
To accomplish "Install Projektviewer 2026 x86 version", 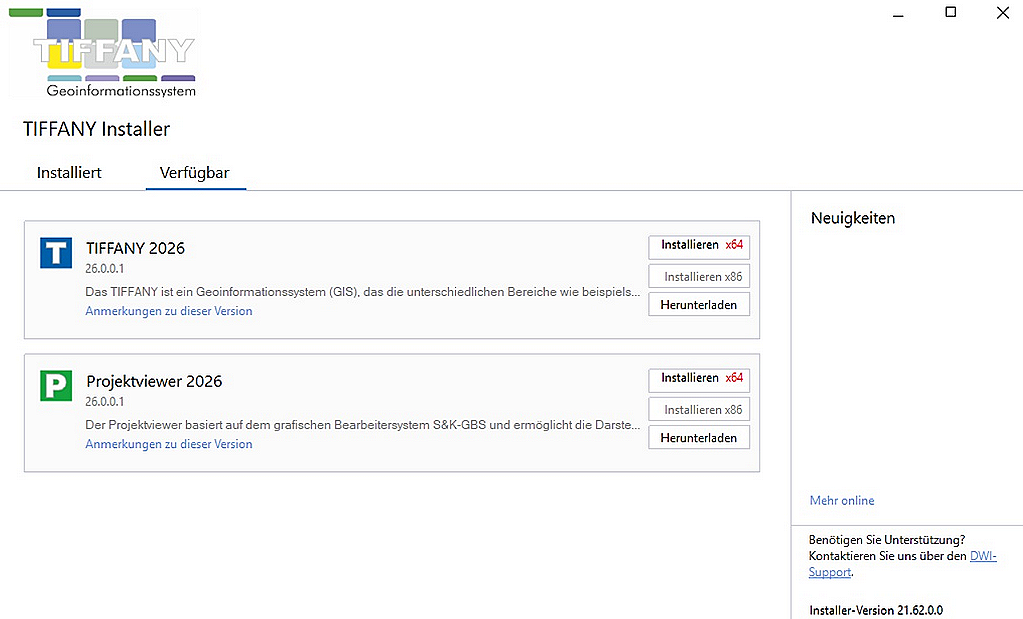I will click(699, 410).
